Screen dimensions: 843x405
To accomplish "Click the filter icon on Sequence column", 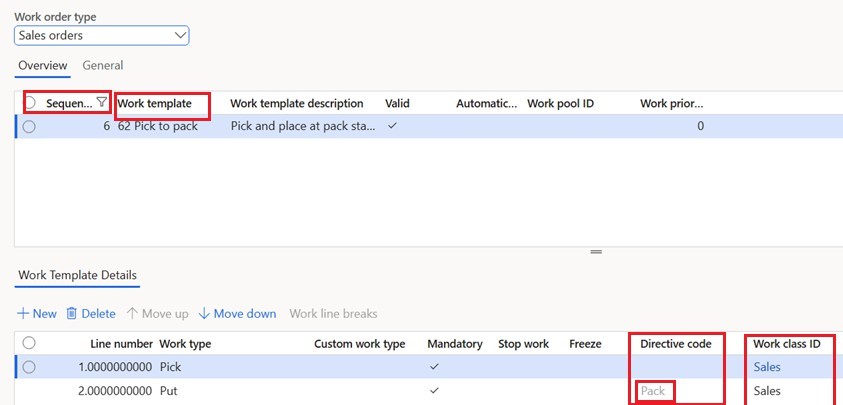I will [101, 103].
